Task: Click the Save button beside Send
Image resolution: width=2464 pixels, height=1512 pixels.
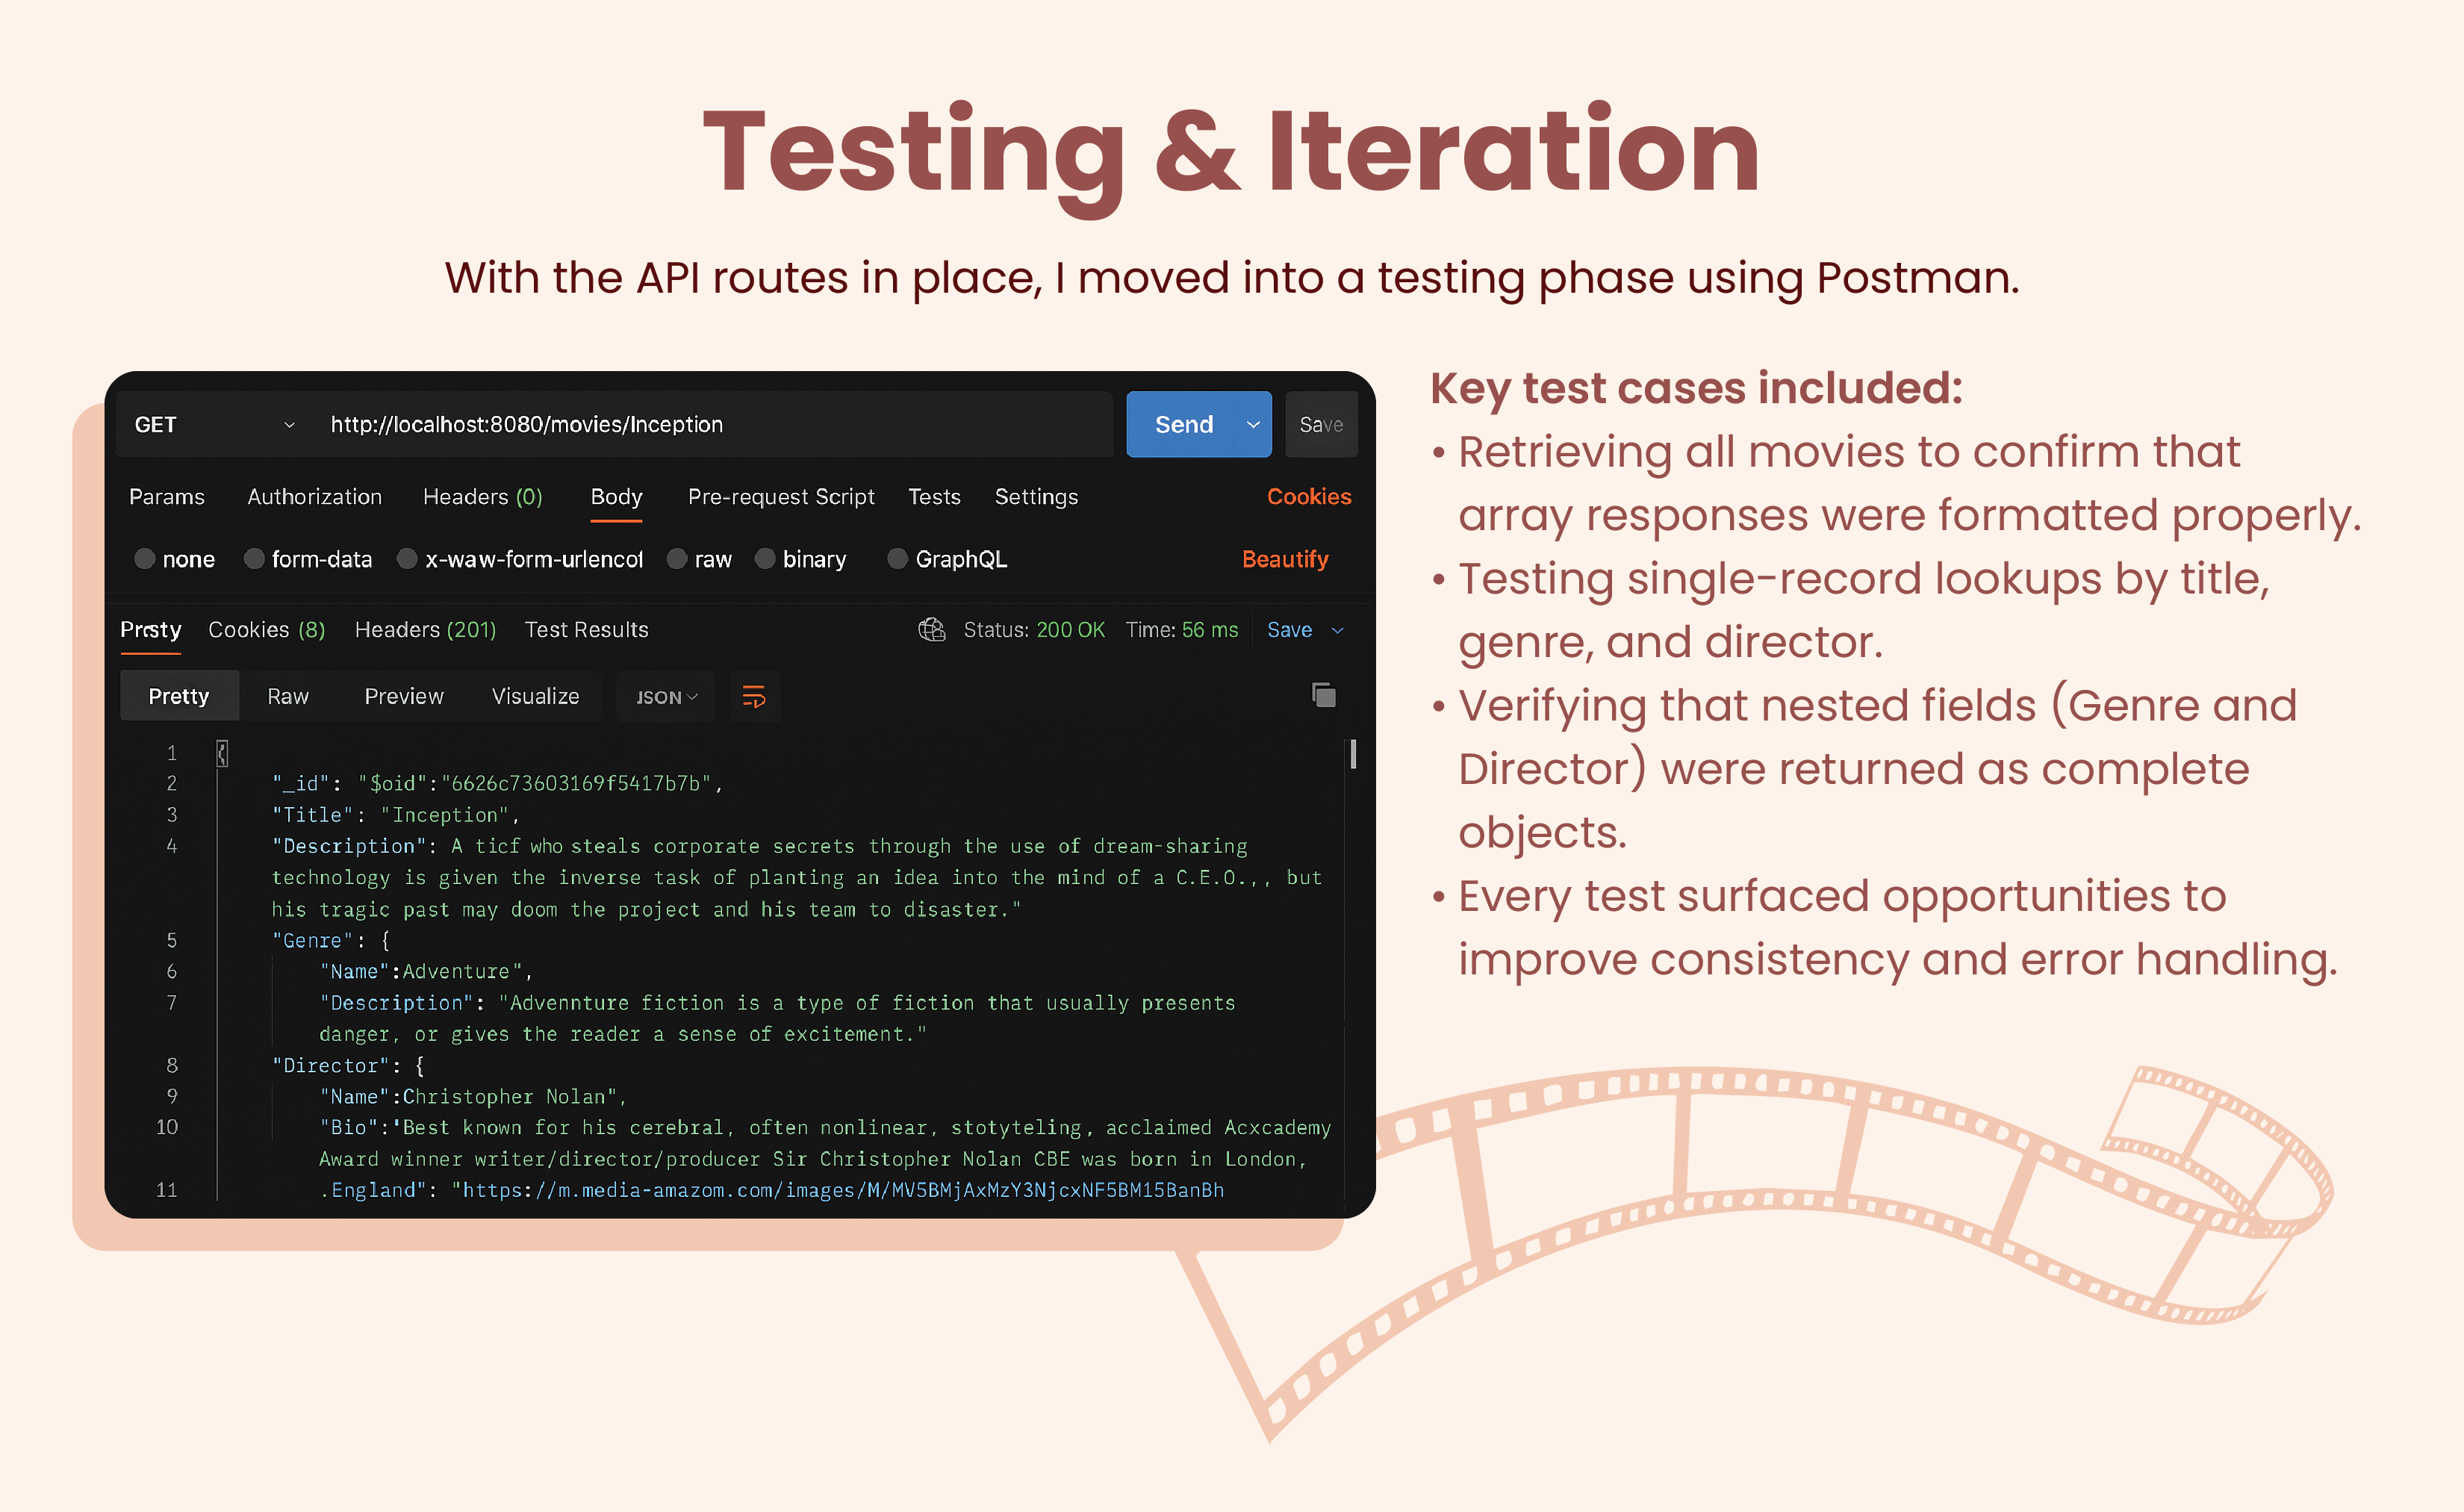Action: click(x=1321, y=424)
